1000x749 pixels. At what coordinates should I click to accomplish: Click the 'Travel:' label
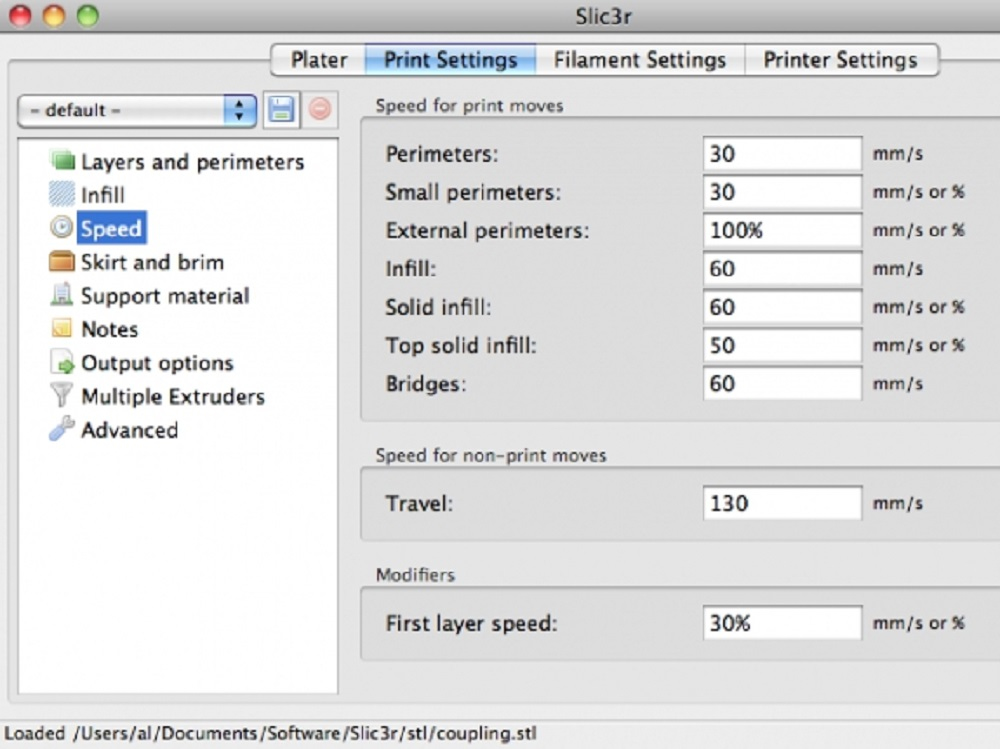419,503
